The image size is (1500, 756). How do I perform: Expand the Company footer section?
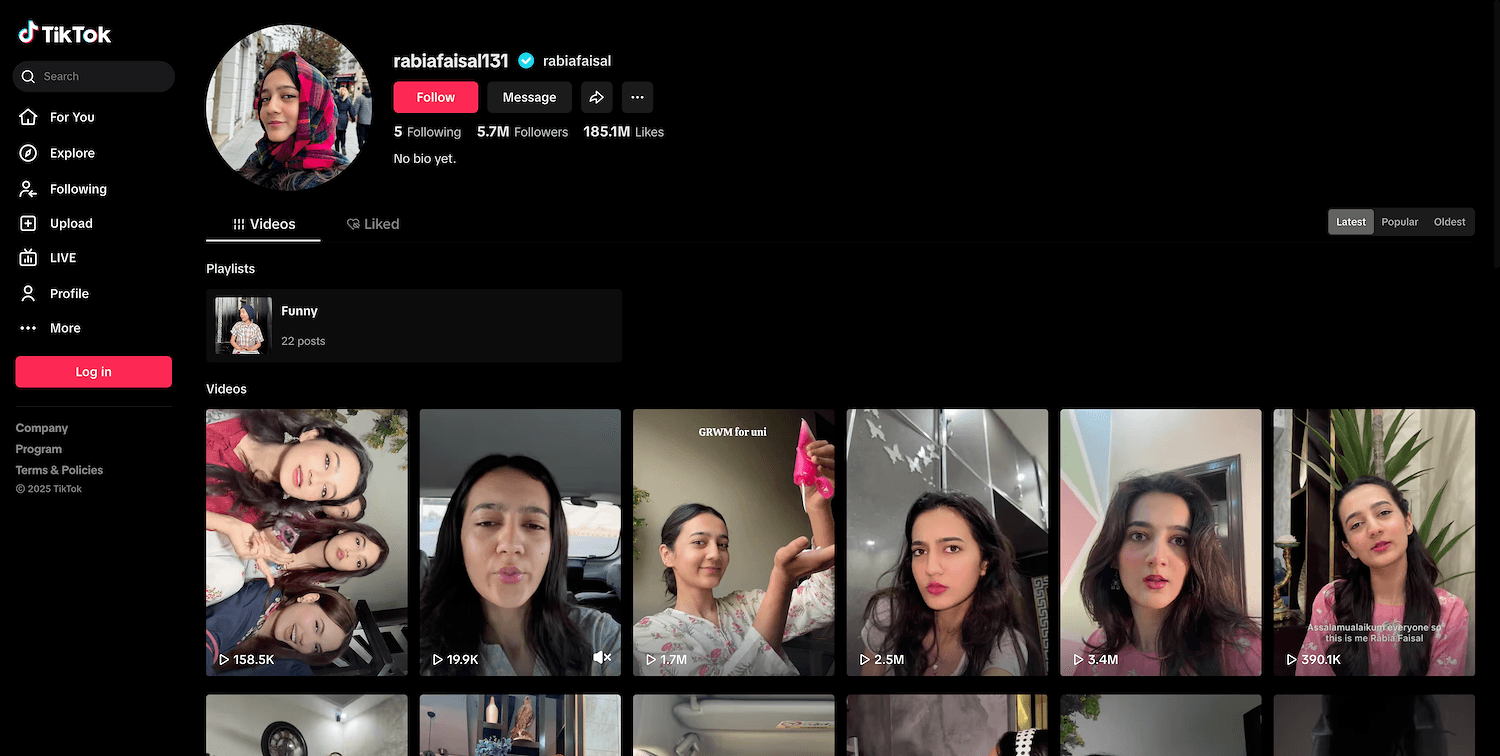(x=42, y=428)
